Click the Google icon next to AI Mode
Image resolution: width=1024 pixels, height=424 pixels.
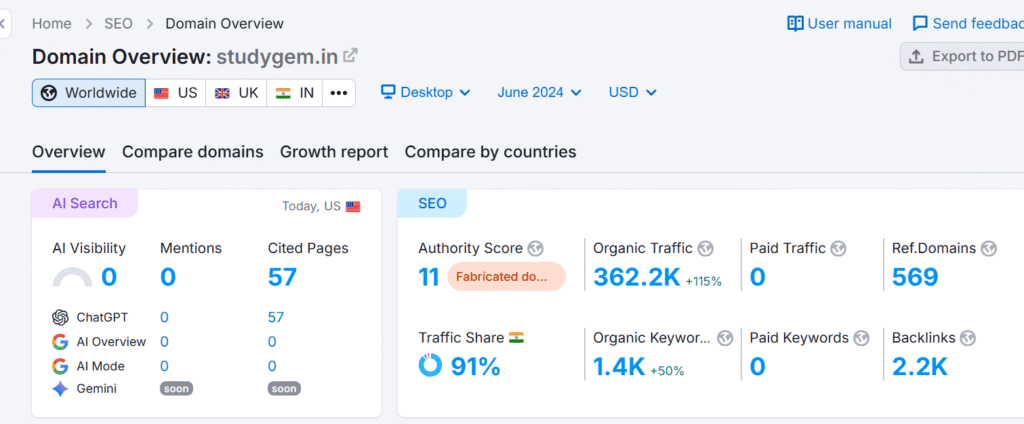(x=60, y=366)
